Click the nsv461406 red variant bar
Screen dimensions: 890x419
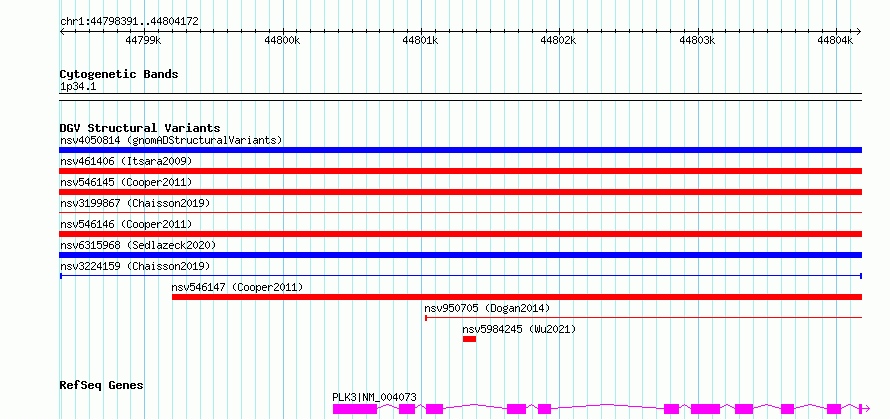[x=460, y=171]
